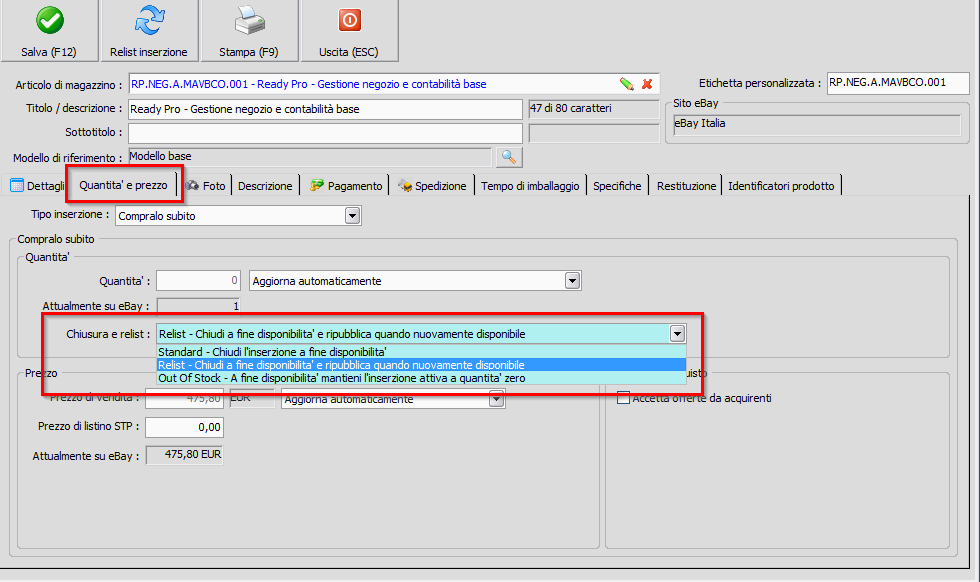This screenshot has width=980, height=582.
Task: Enable Accetta offerte da acquirenti checkbox
Action: click(x=623, y=398)
